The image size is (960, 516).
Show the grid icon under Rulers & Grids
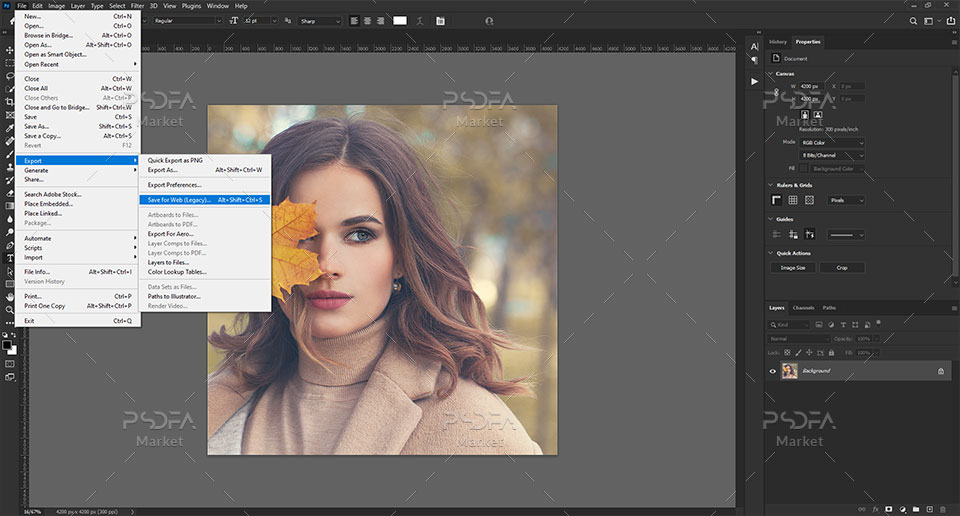(x=793, y=200)
